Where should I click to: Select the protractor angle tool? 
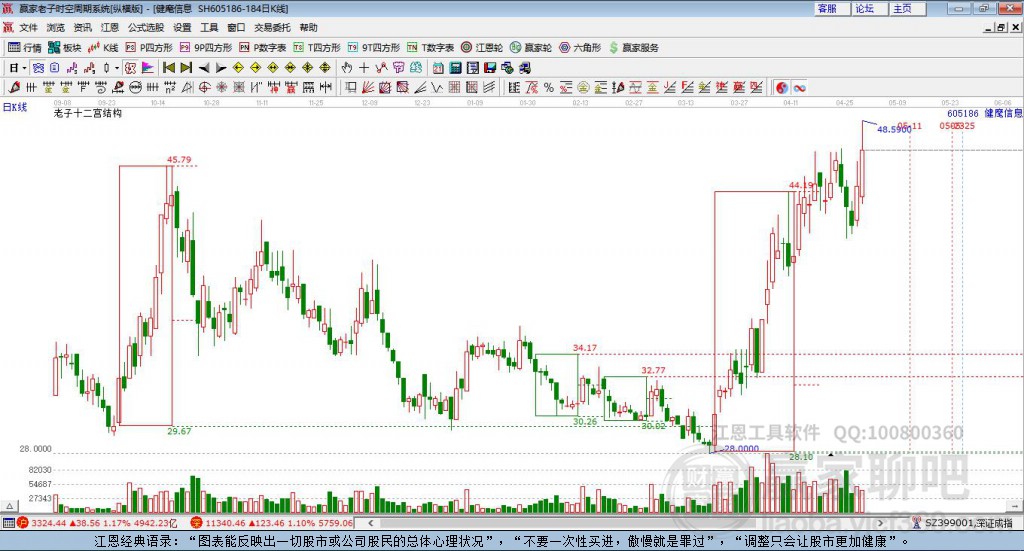click(x=187, y=87)
